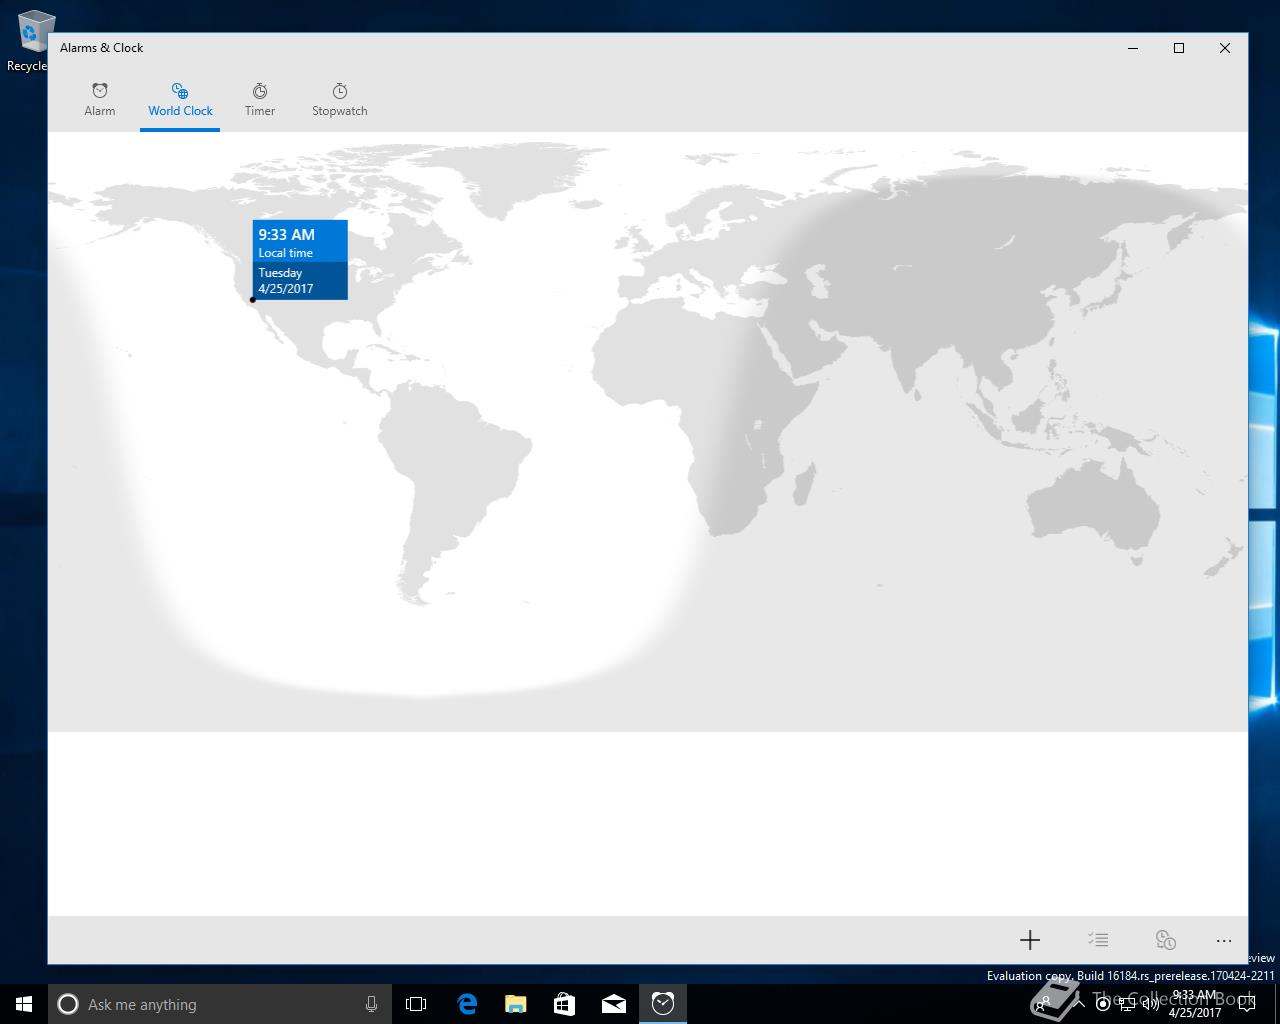The width and height of the screenshot is (1280, 1024).
Task: Open the Windows Start menu
Action: click(24, 1004)
